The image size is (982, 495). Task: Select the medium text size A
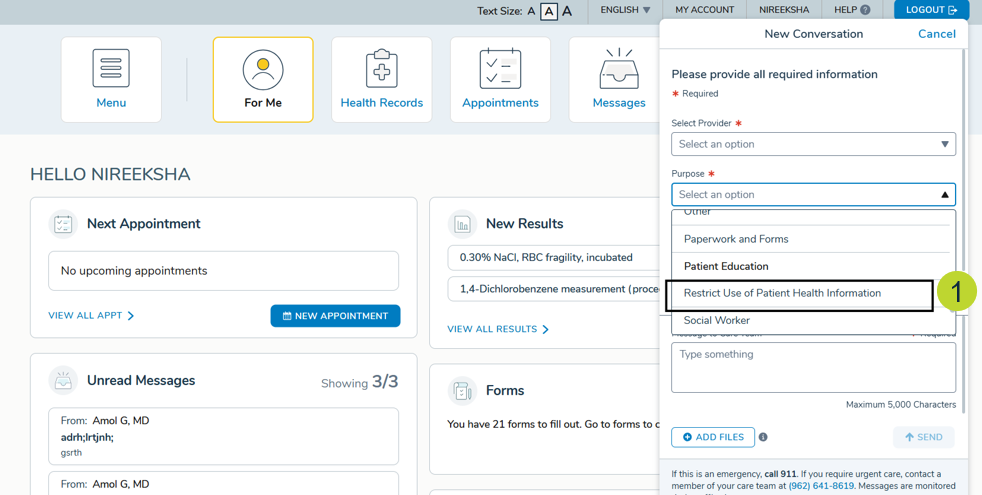click(x=548, y=11)
